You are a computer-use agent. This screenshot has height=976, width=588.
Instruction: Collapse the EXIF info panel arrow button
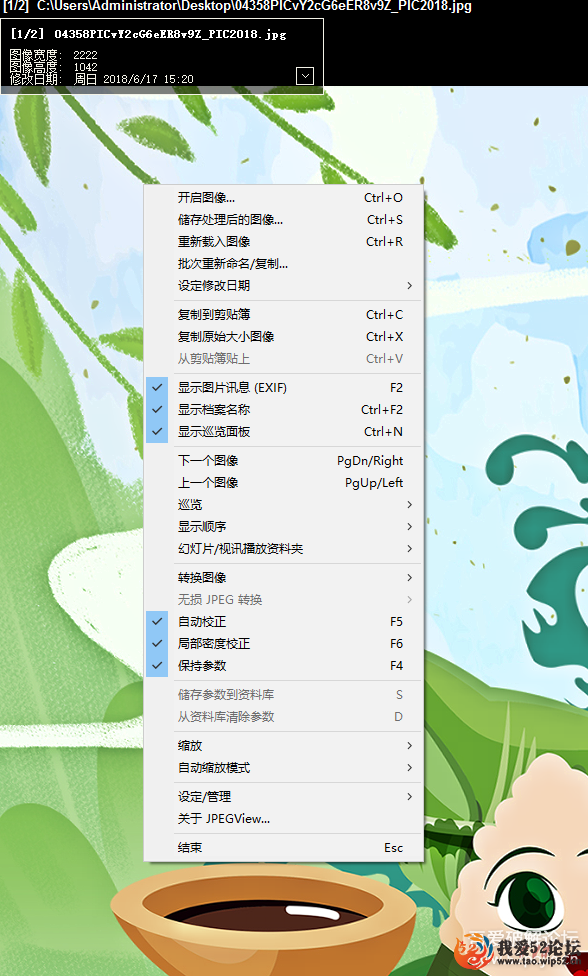pyautogui.click(x=305, y=76)
